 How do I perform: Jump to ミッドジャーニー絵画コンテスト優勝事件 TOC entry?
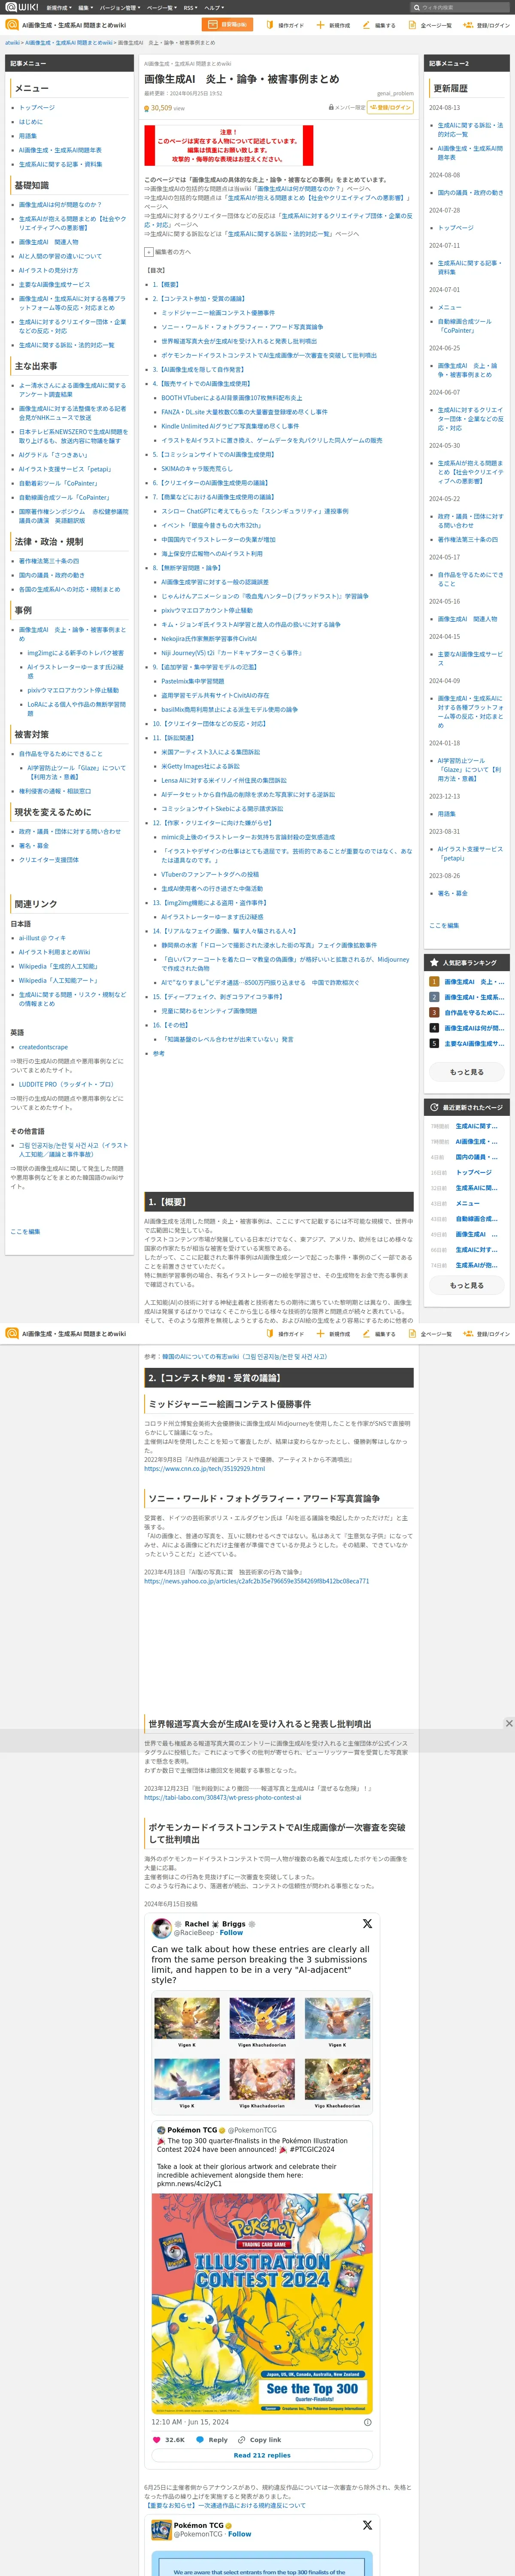(218, 313)
